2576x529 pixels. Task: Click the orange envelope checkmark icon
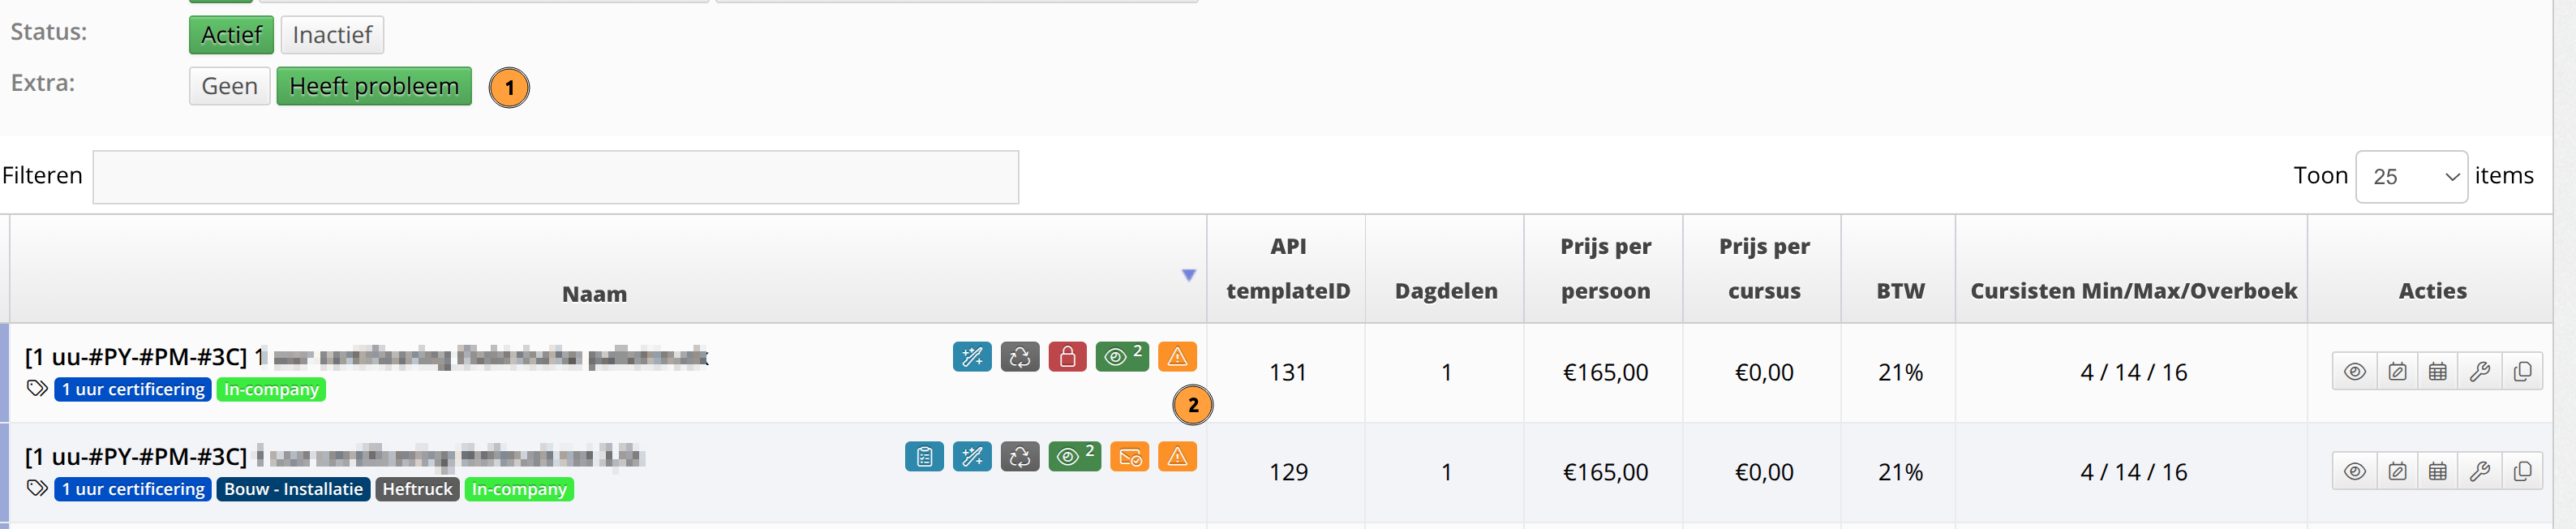[x=1129, y=457]
